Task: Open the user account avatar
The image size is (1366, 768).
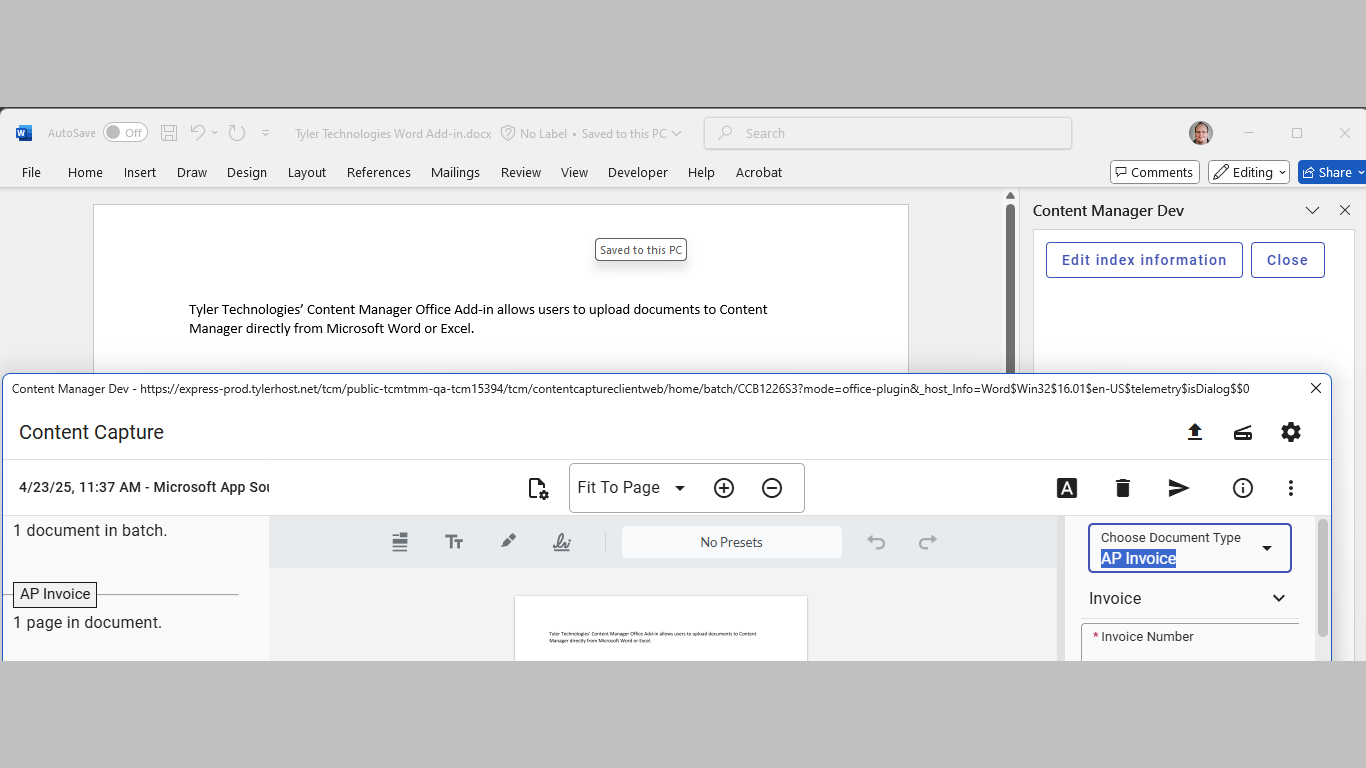Action: [1201, 133]
